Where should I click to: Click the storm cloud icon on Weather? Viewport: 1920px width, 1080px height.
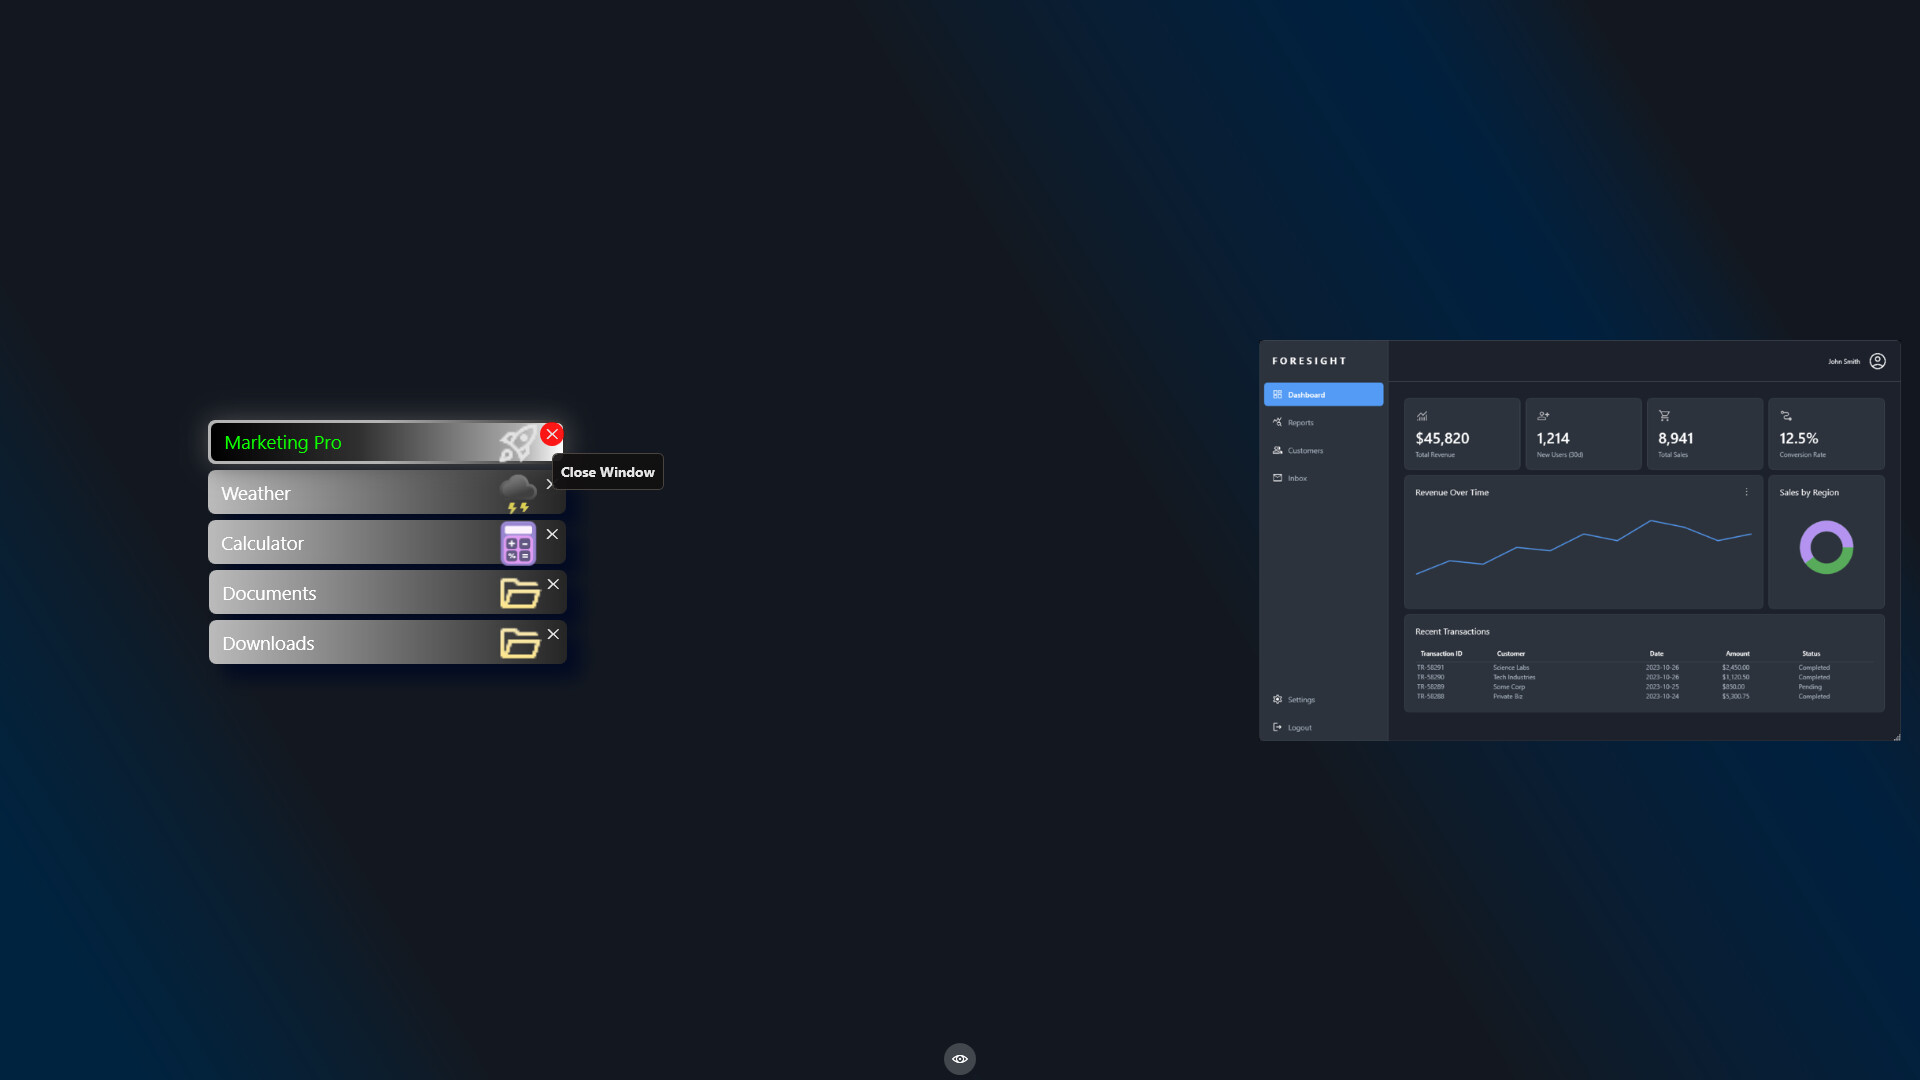518,489
